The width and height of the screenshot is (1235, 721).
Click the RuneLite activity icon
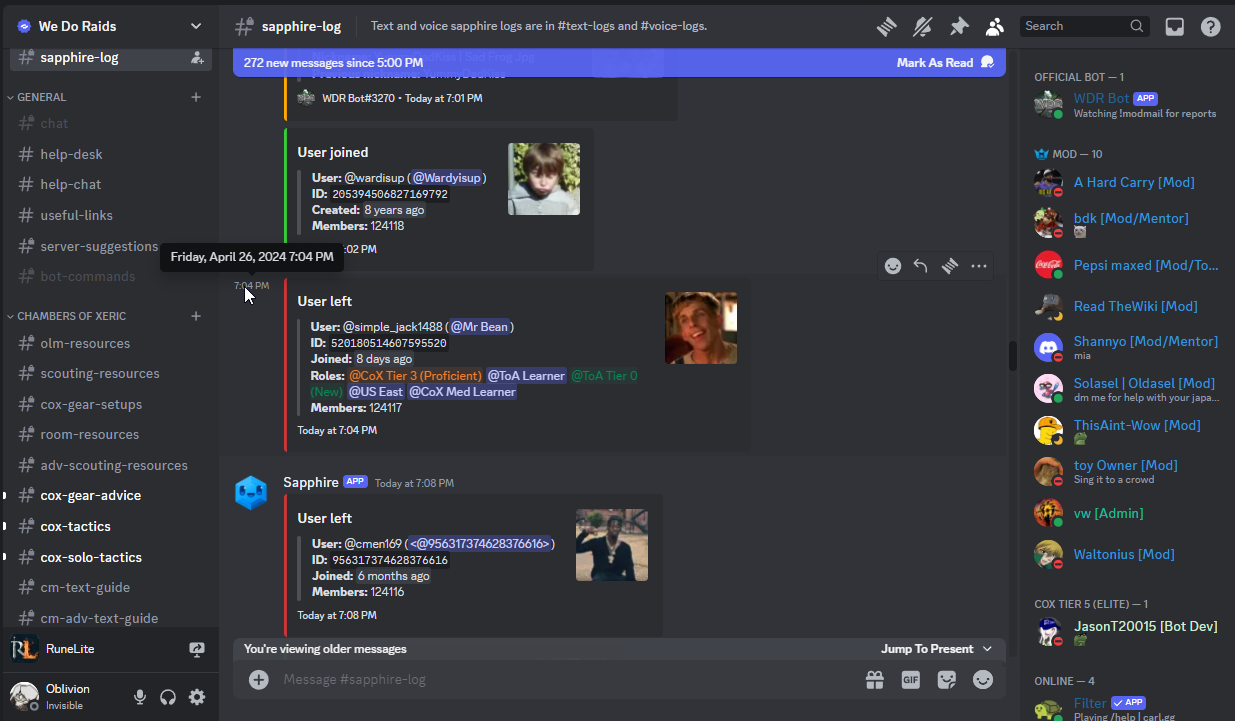coord(25,649)
